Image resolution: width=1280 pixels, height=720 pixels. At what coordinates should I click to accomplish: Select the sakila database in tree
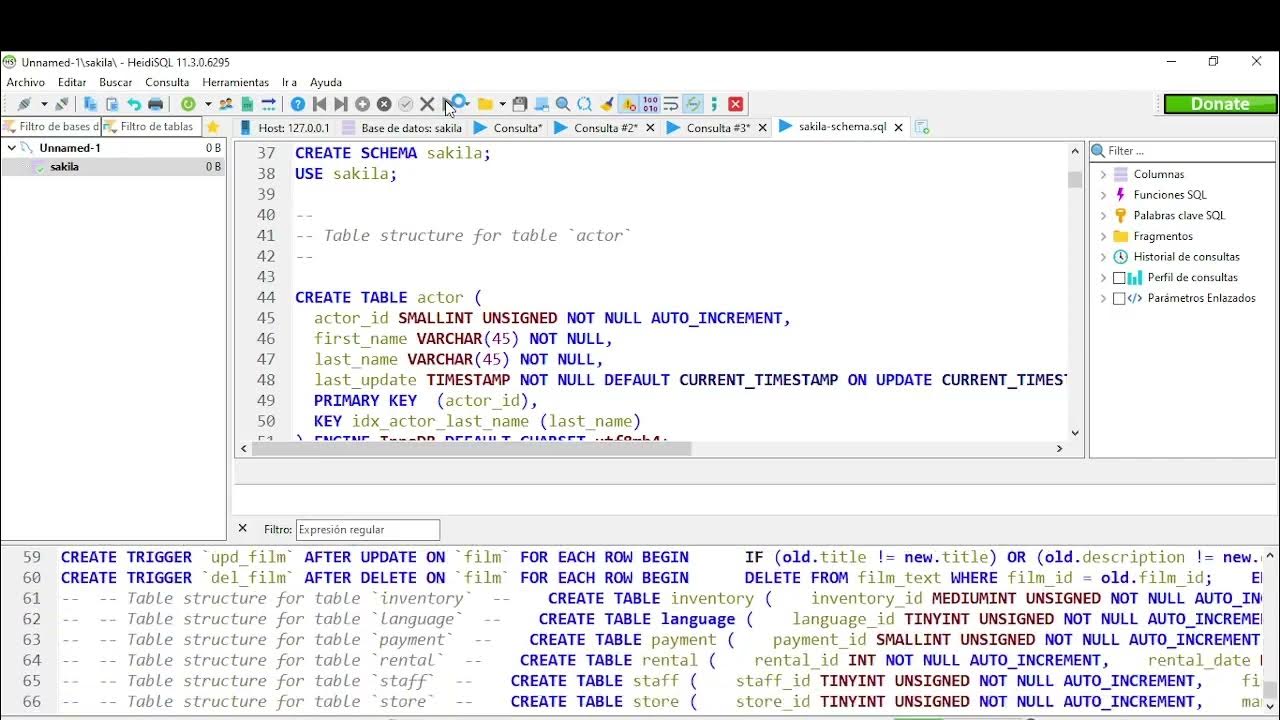click(64, 167)
